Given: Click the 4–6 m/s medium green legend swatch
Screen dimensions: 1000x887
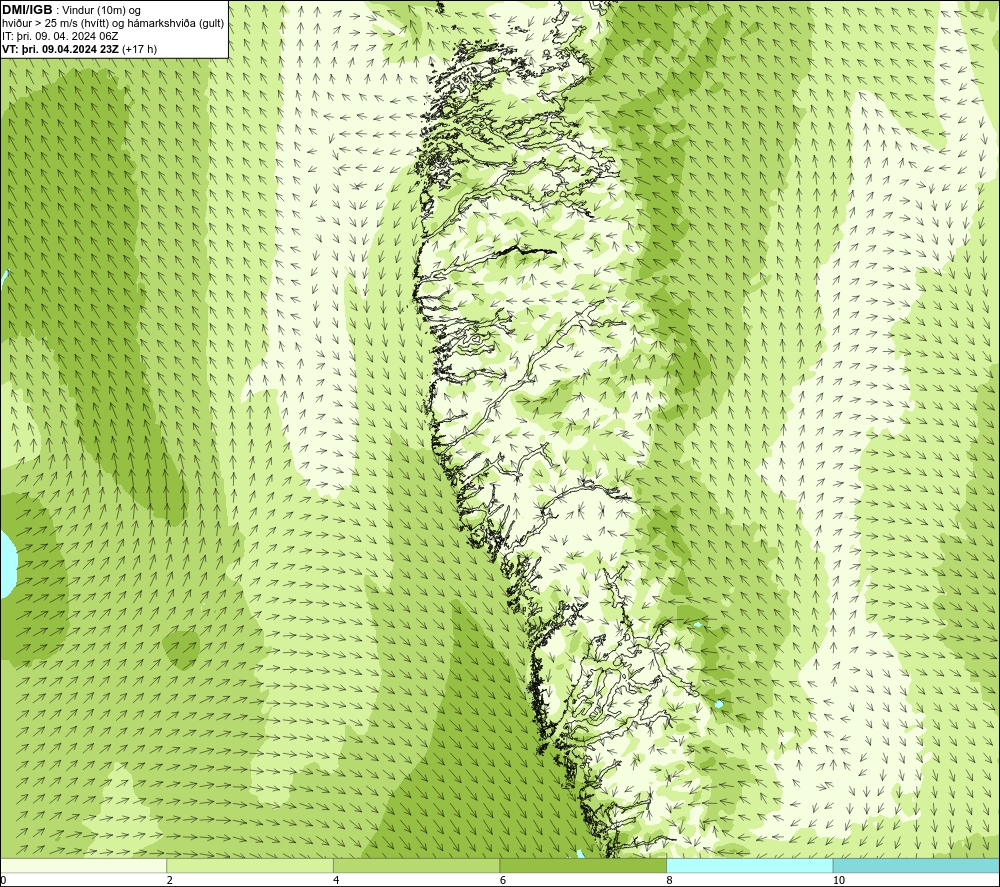Looking at the screenshot, I should pyautogui.click(x=416, y=865).
